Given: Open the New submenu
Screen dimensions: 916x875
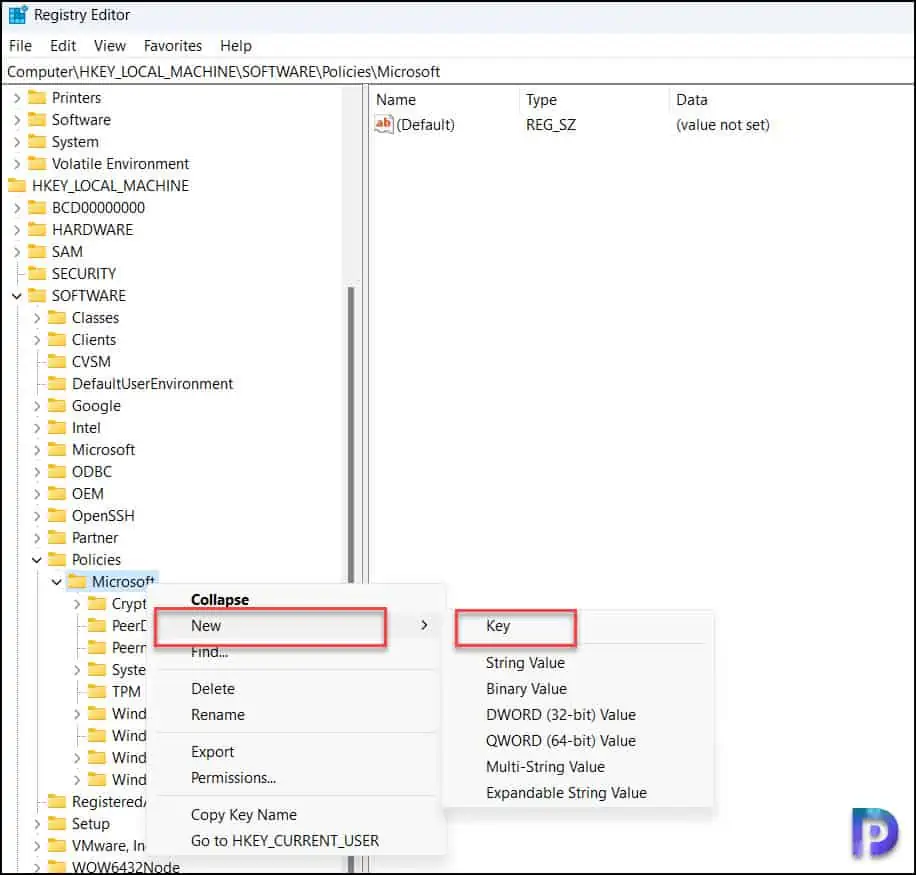Looking at the screenshot, I should pyautogui.click(x=295, y=626).
